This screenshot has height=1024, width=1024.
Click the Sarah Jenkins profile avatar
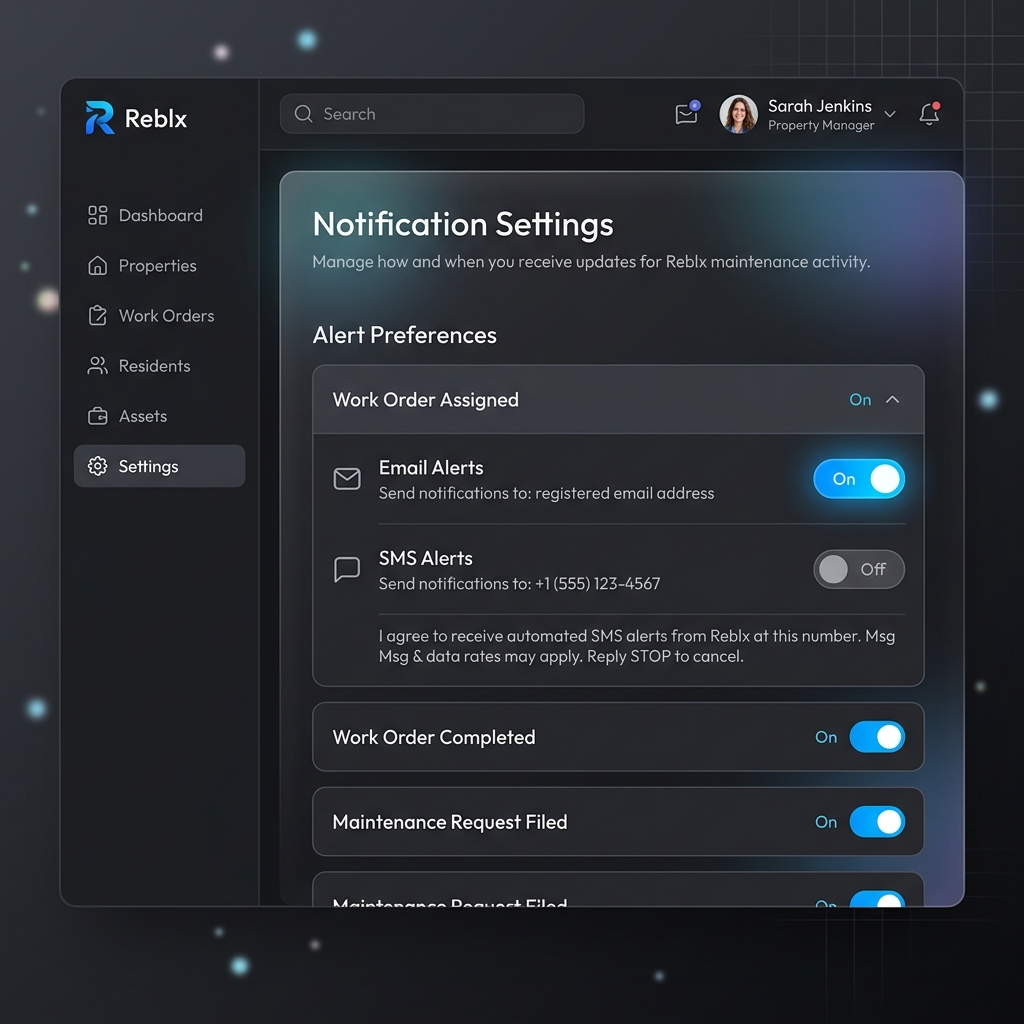coord(738,114)
